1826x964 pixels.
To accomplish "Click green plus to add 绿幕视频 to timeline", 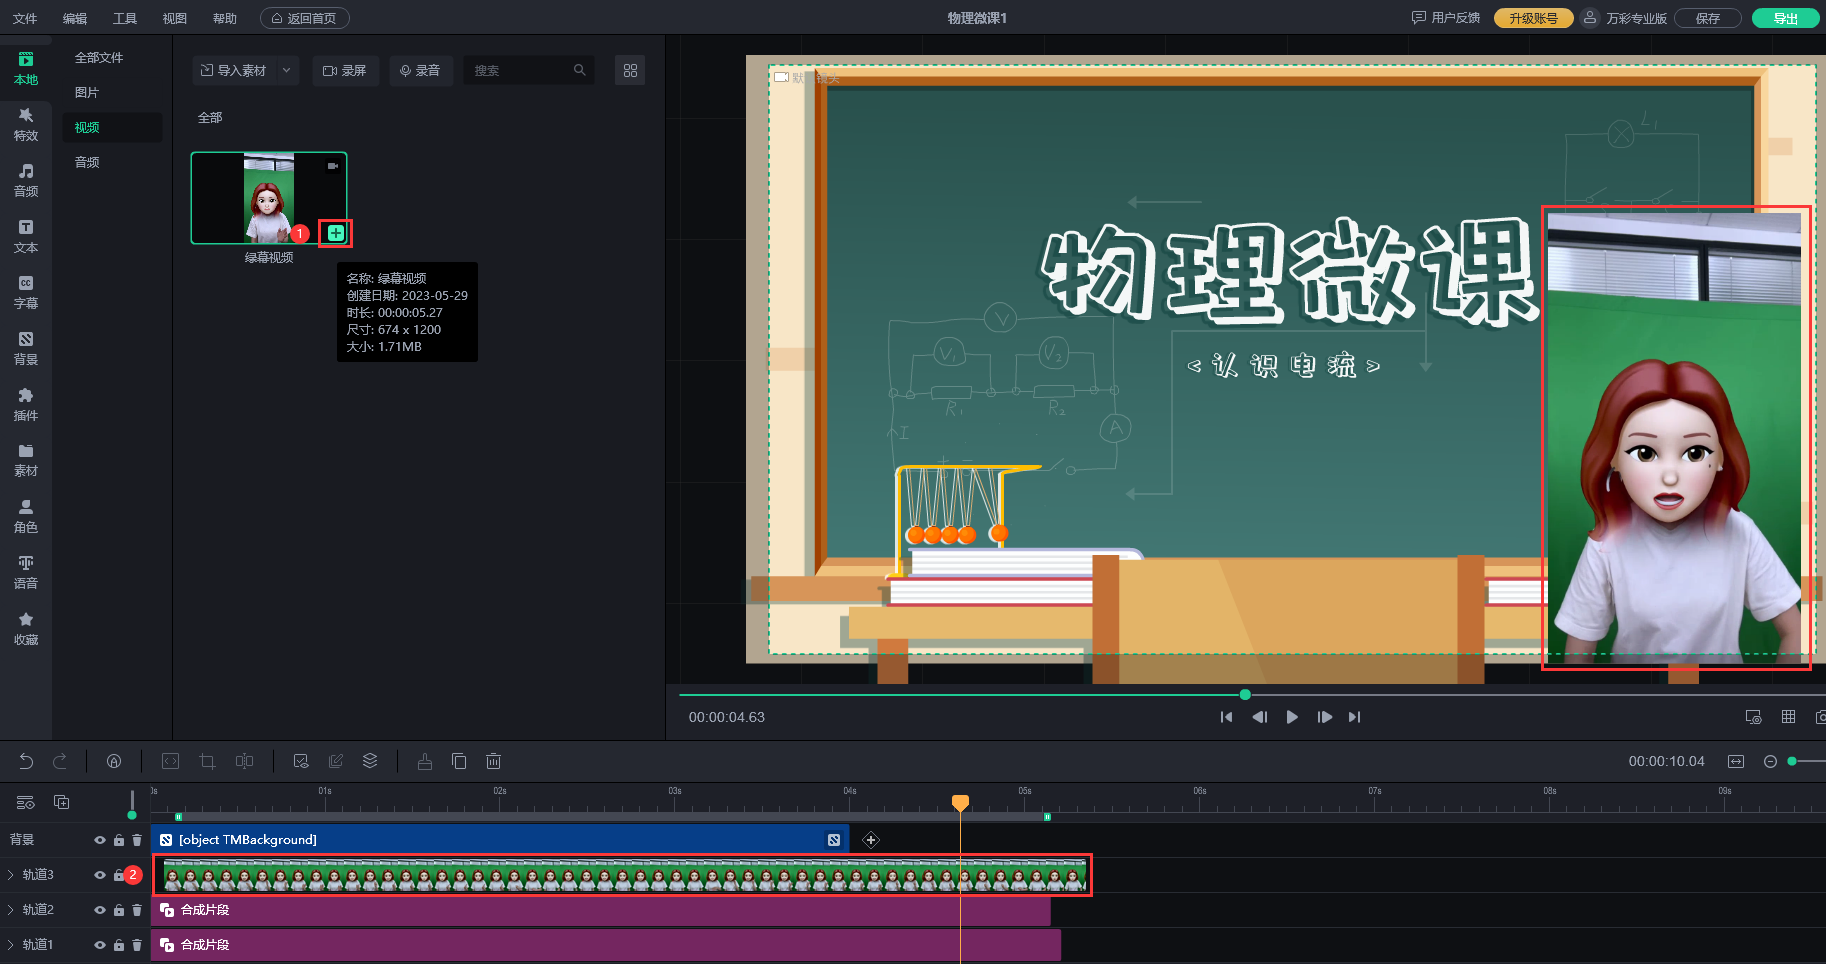I will click(x=336, y=233).
